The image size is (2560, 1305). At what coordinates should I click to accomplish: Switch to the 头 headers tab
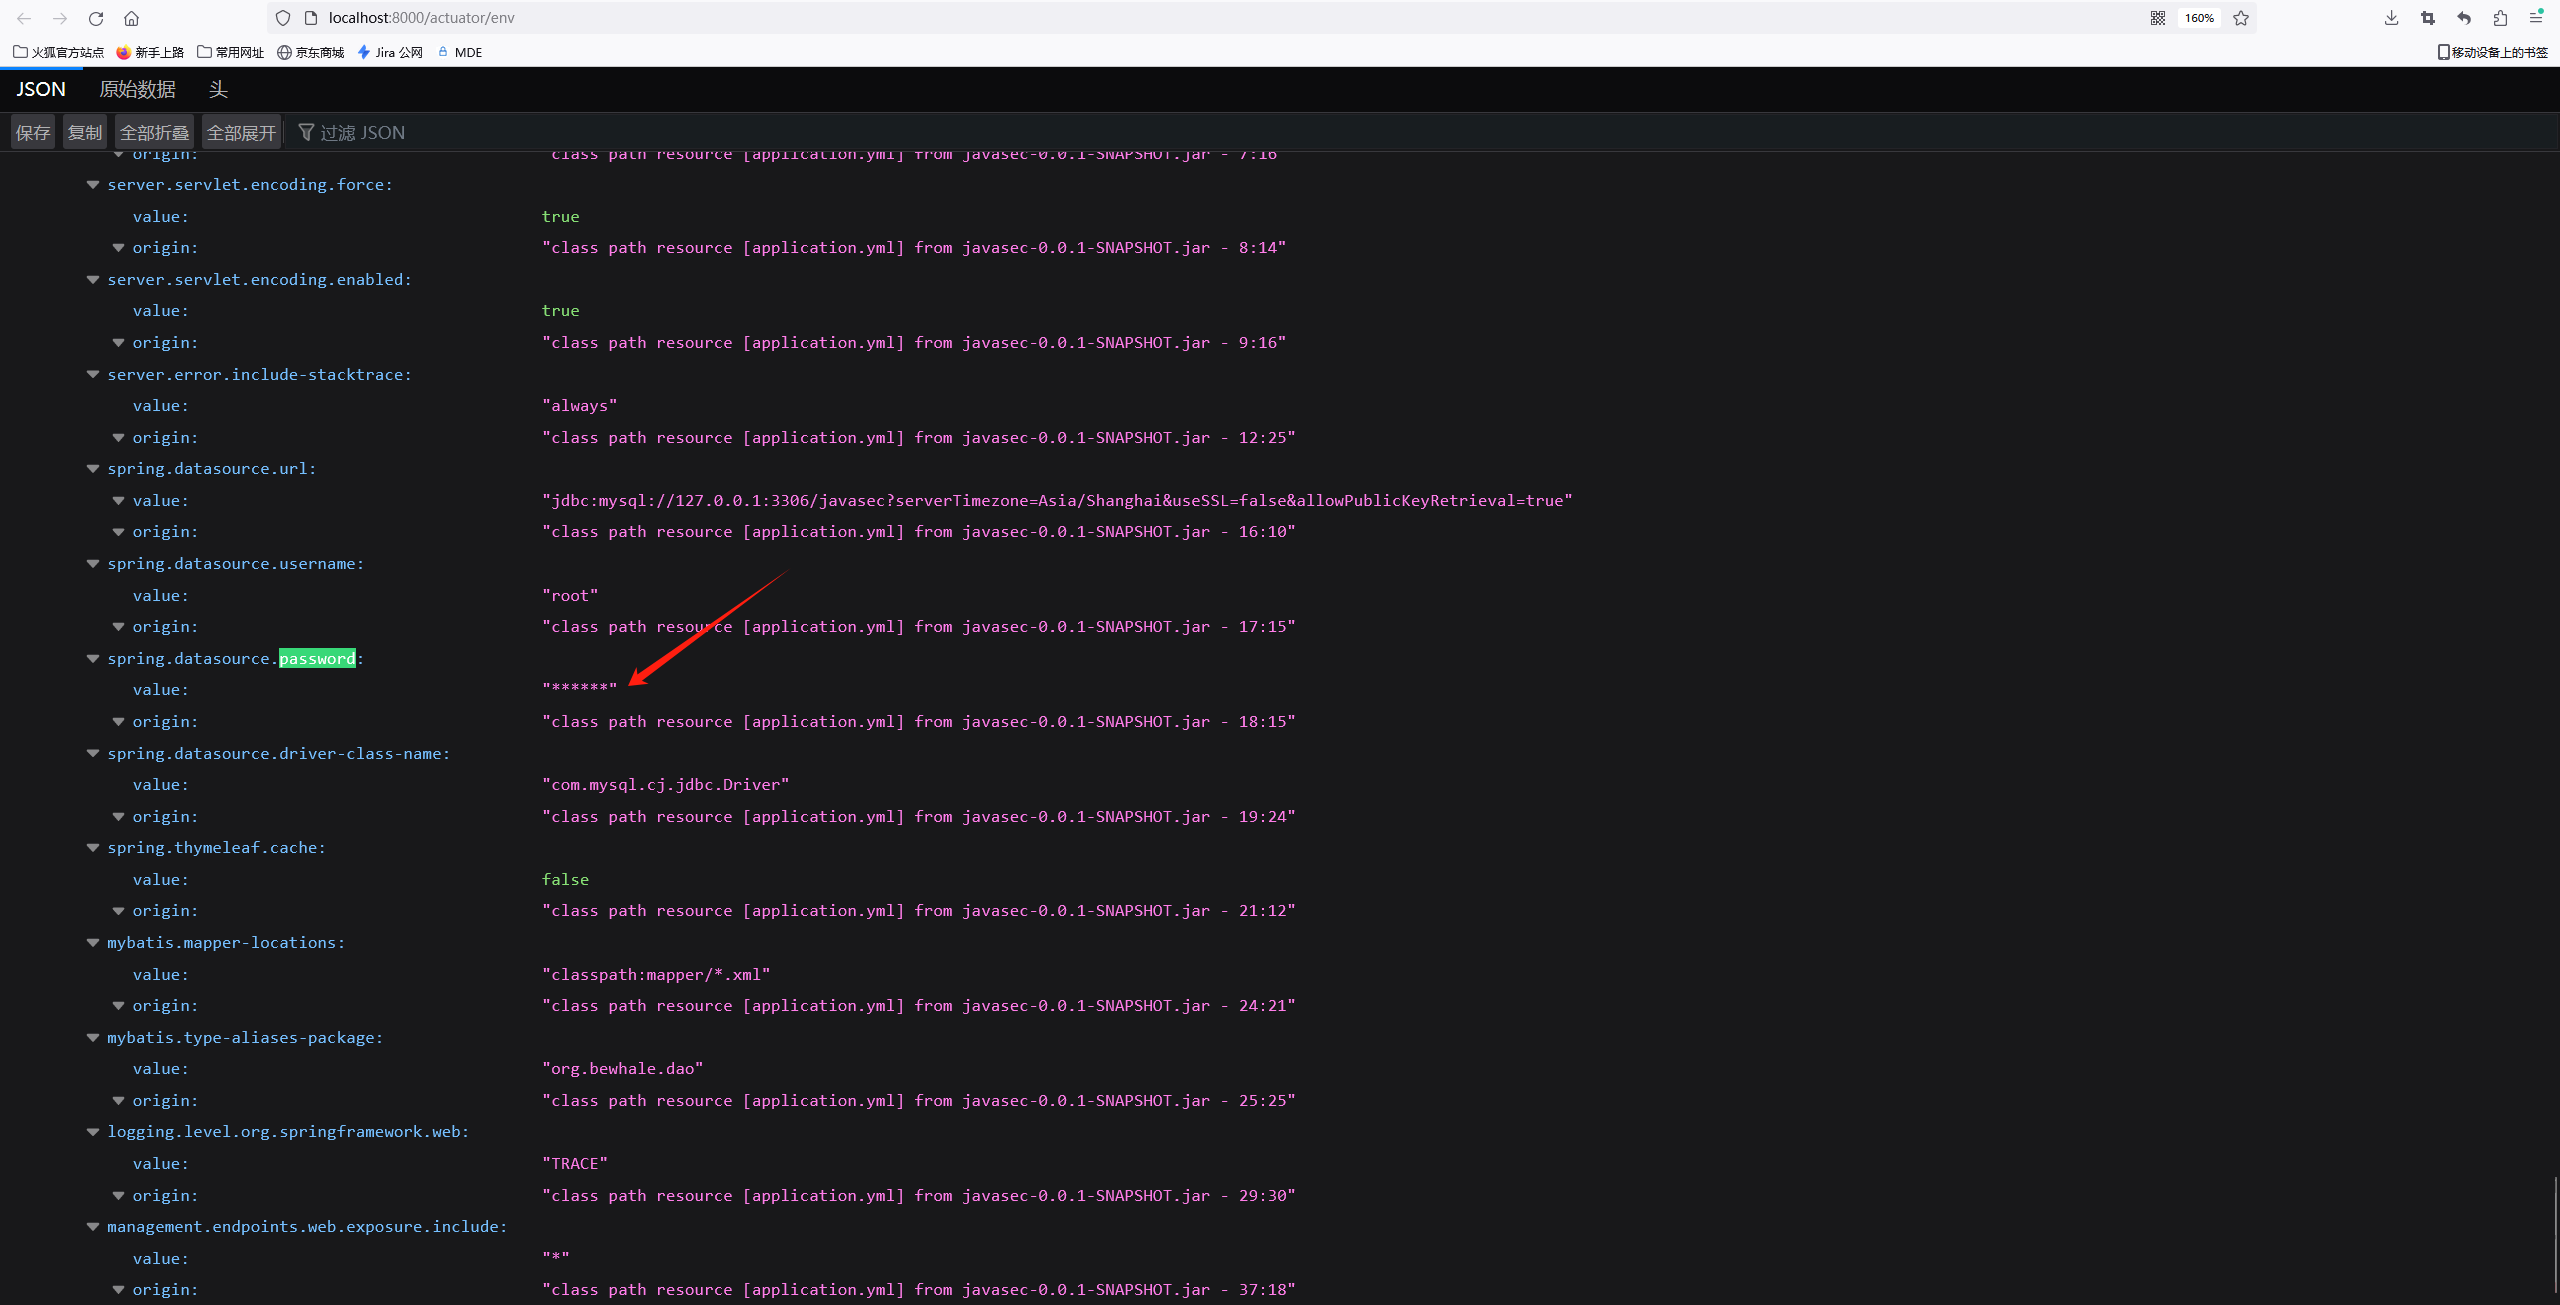(218, 89)
